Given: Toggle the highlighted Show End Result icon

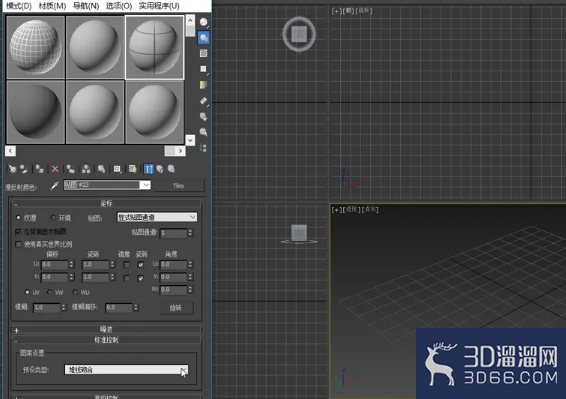Looking at the screenshot, I should pos(148,169).
